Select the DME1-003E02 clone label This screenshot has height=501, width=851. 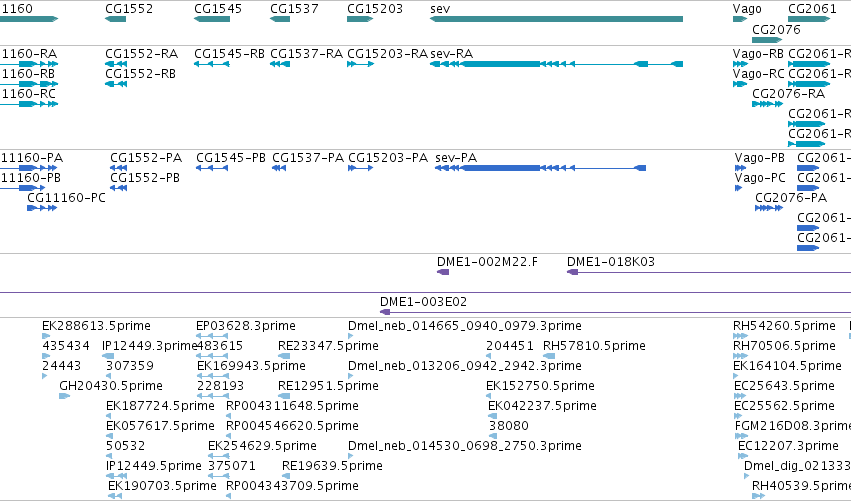423,302
